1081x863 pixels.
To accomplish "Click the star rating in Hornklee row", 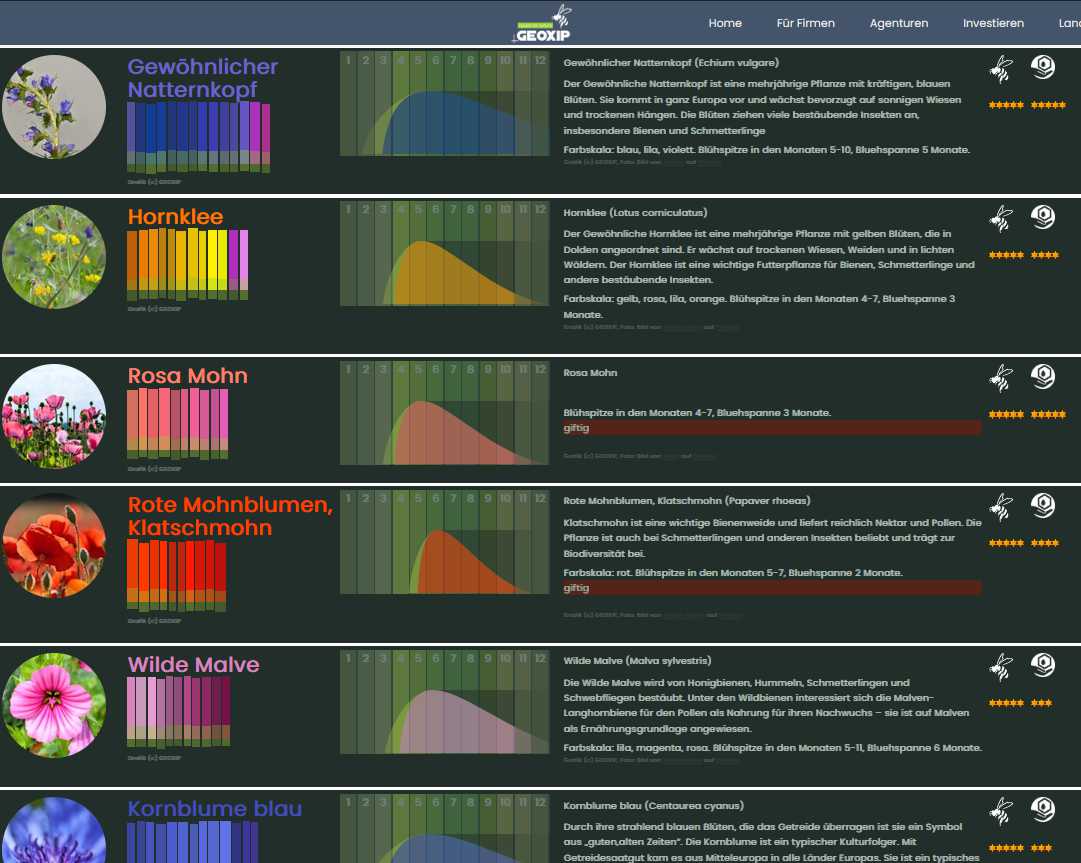I will click(1023, 255).
